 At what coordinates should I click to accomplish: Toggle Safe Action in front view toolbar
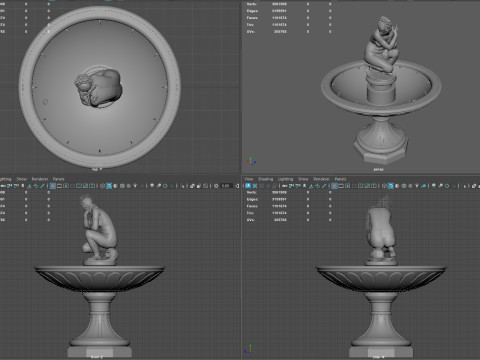click(x=85, y=186)
